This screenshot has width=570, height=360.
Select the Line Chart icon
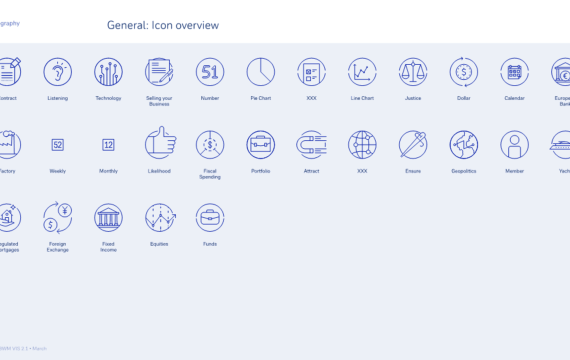[362, 72]
